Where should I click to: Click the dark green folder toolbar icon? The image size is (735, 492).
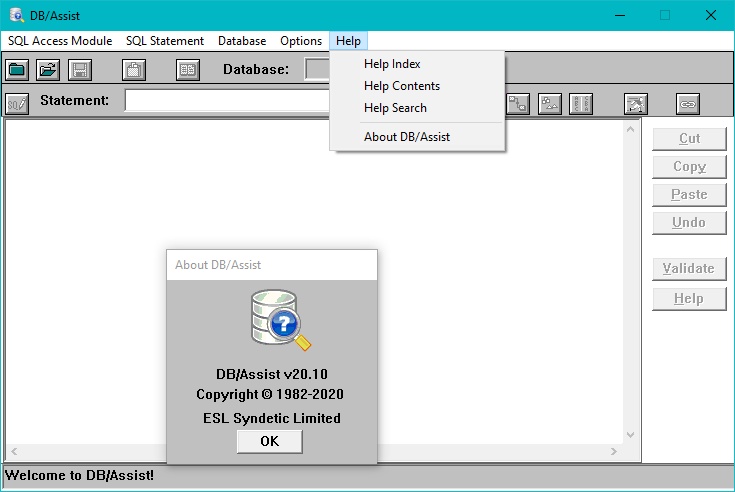(x=17, y=69)
